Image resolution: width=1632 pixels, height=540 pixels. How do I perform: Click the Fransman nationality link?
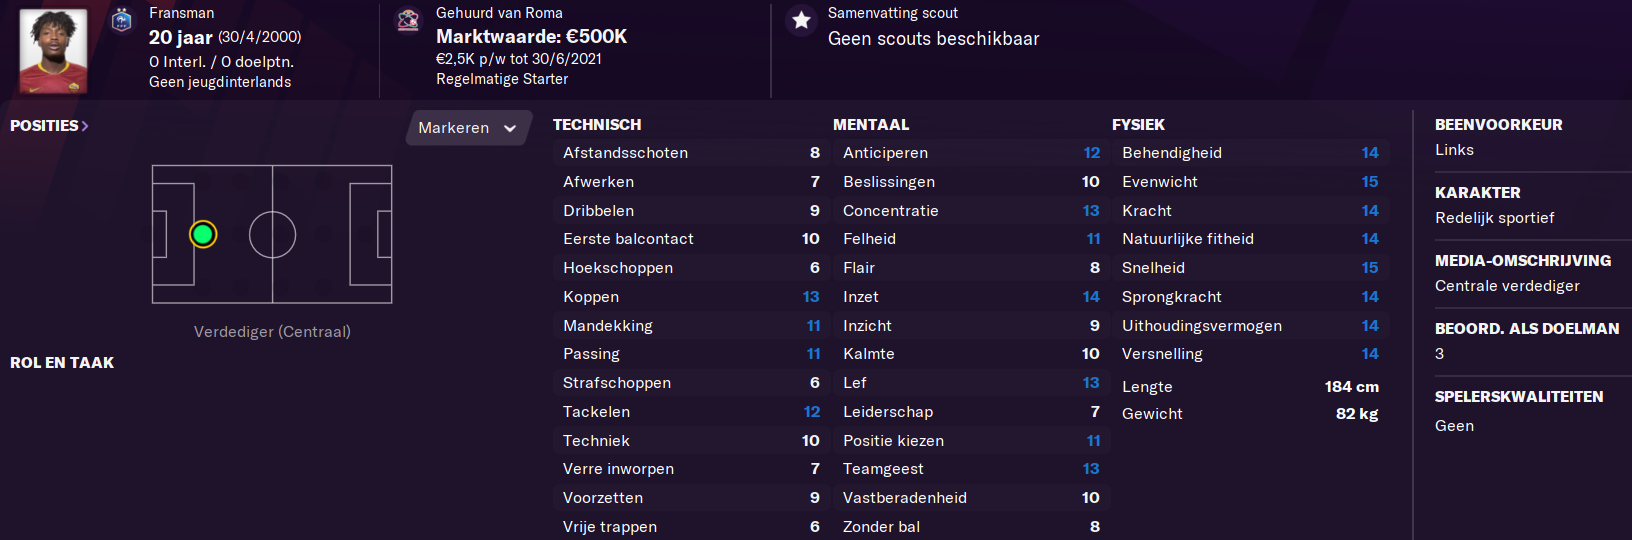click(x=181, y=13)
